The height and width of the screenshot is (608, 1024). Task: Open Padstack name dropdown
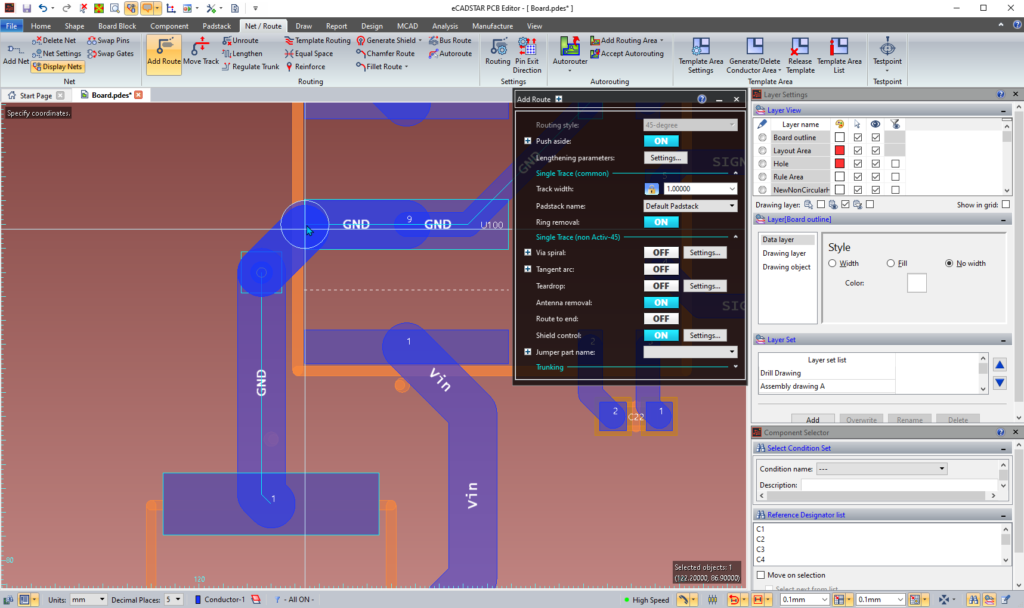click(731, 206)
